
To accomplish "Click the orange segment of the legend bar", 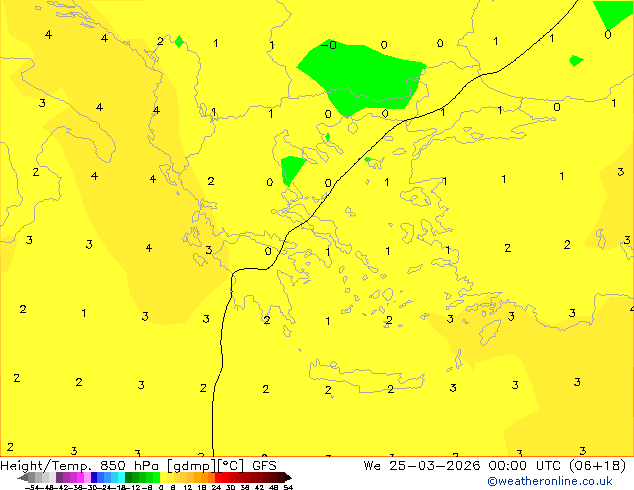I will click(200, 477).
